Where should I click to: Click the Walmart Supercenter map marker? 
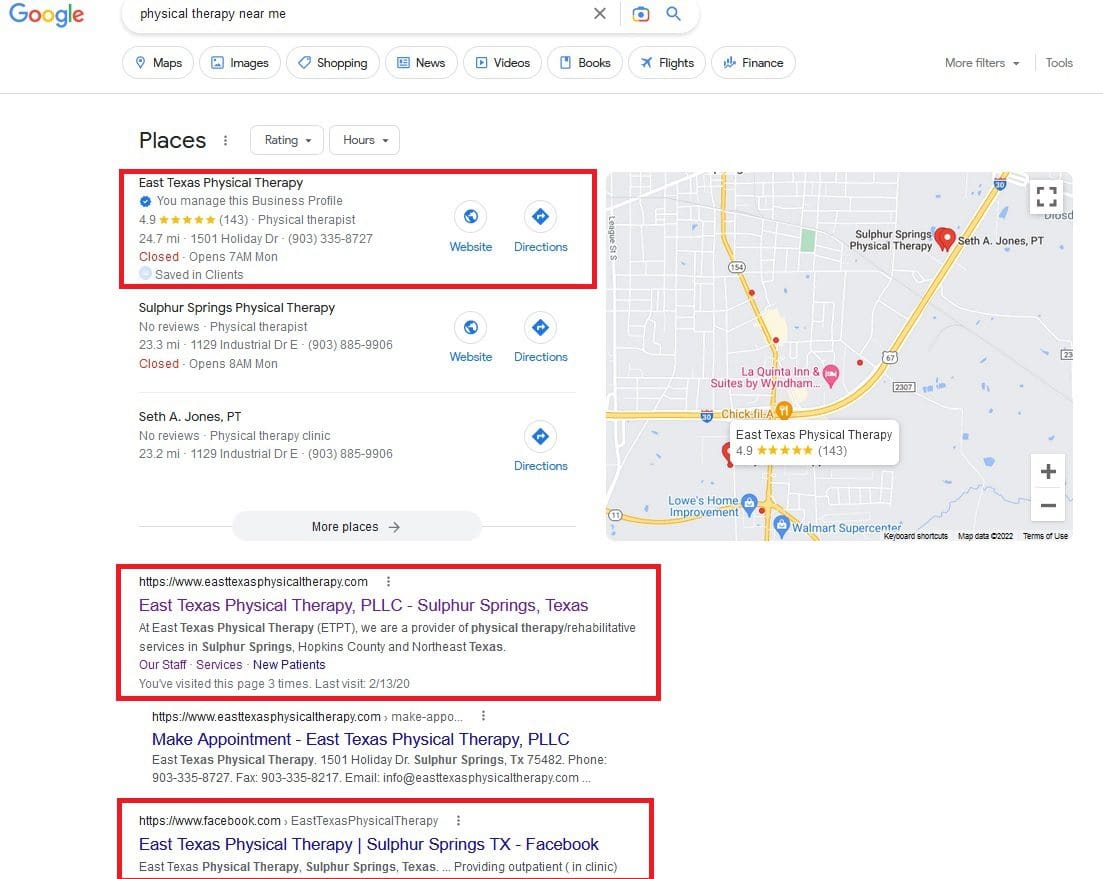[781, 525]
